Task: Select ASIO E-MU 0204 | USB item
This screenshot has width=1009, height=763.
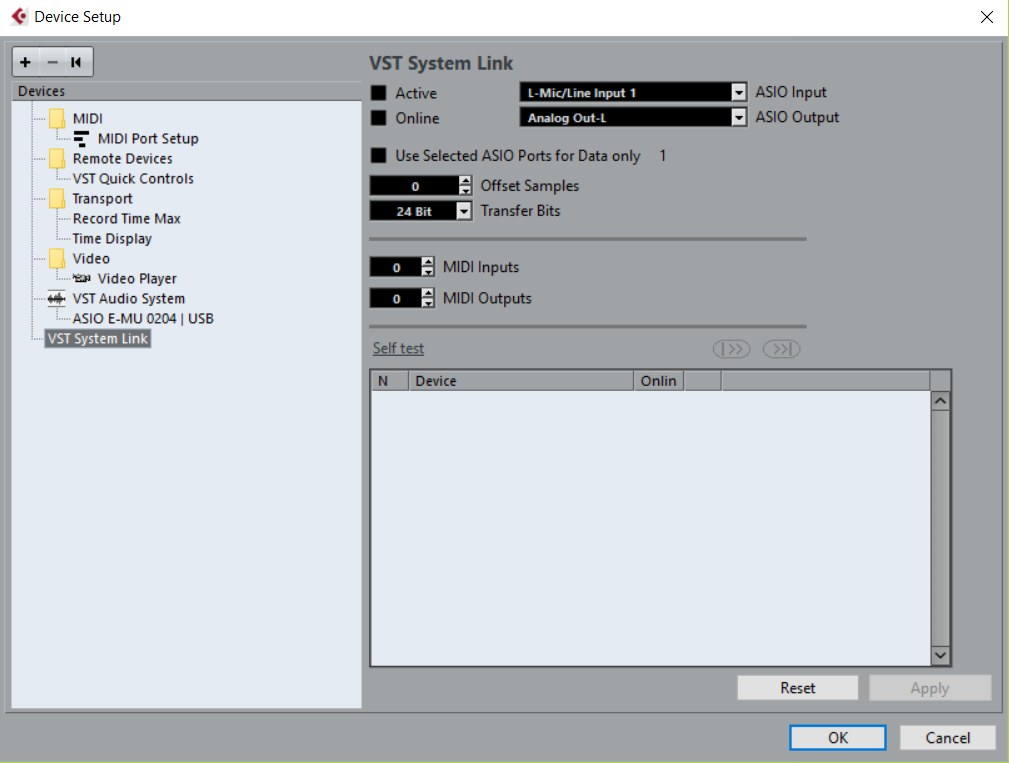Action: pos(143,318)
